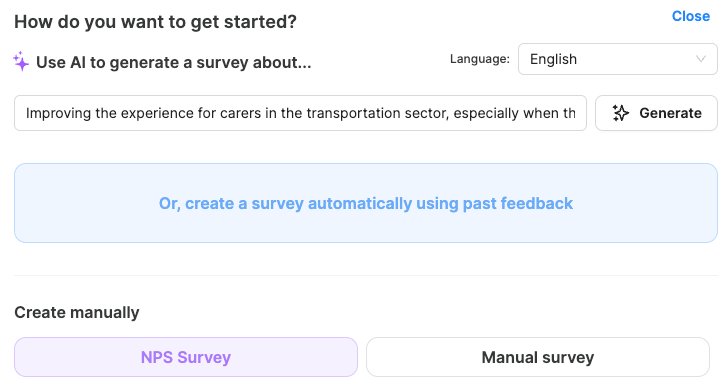Select the NPS Survey option

point(186,357)
